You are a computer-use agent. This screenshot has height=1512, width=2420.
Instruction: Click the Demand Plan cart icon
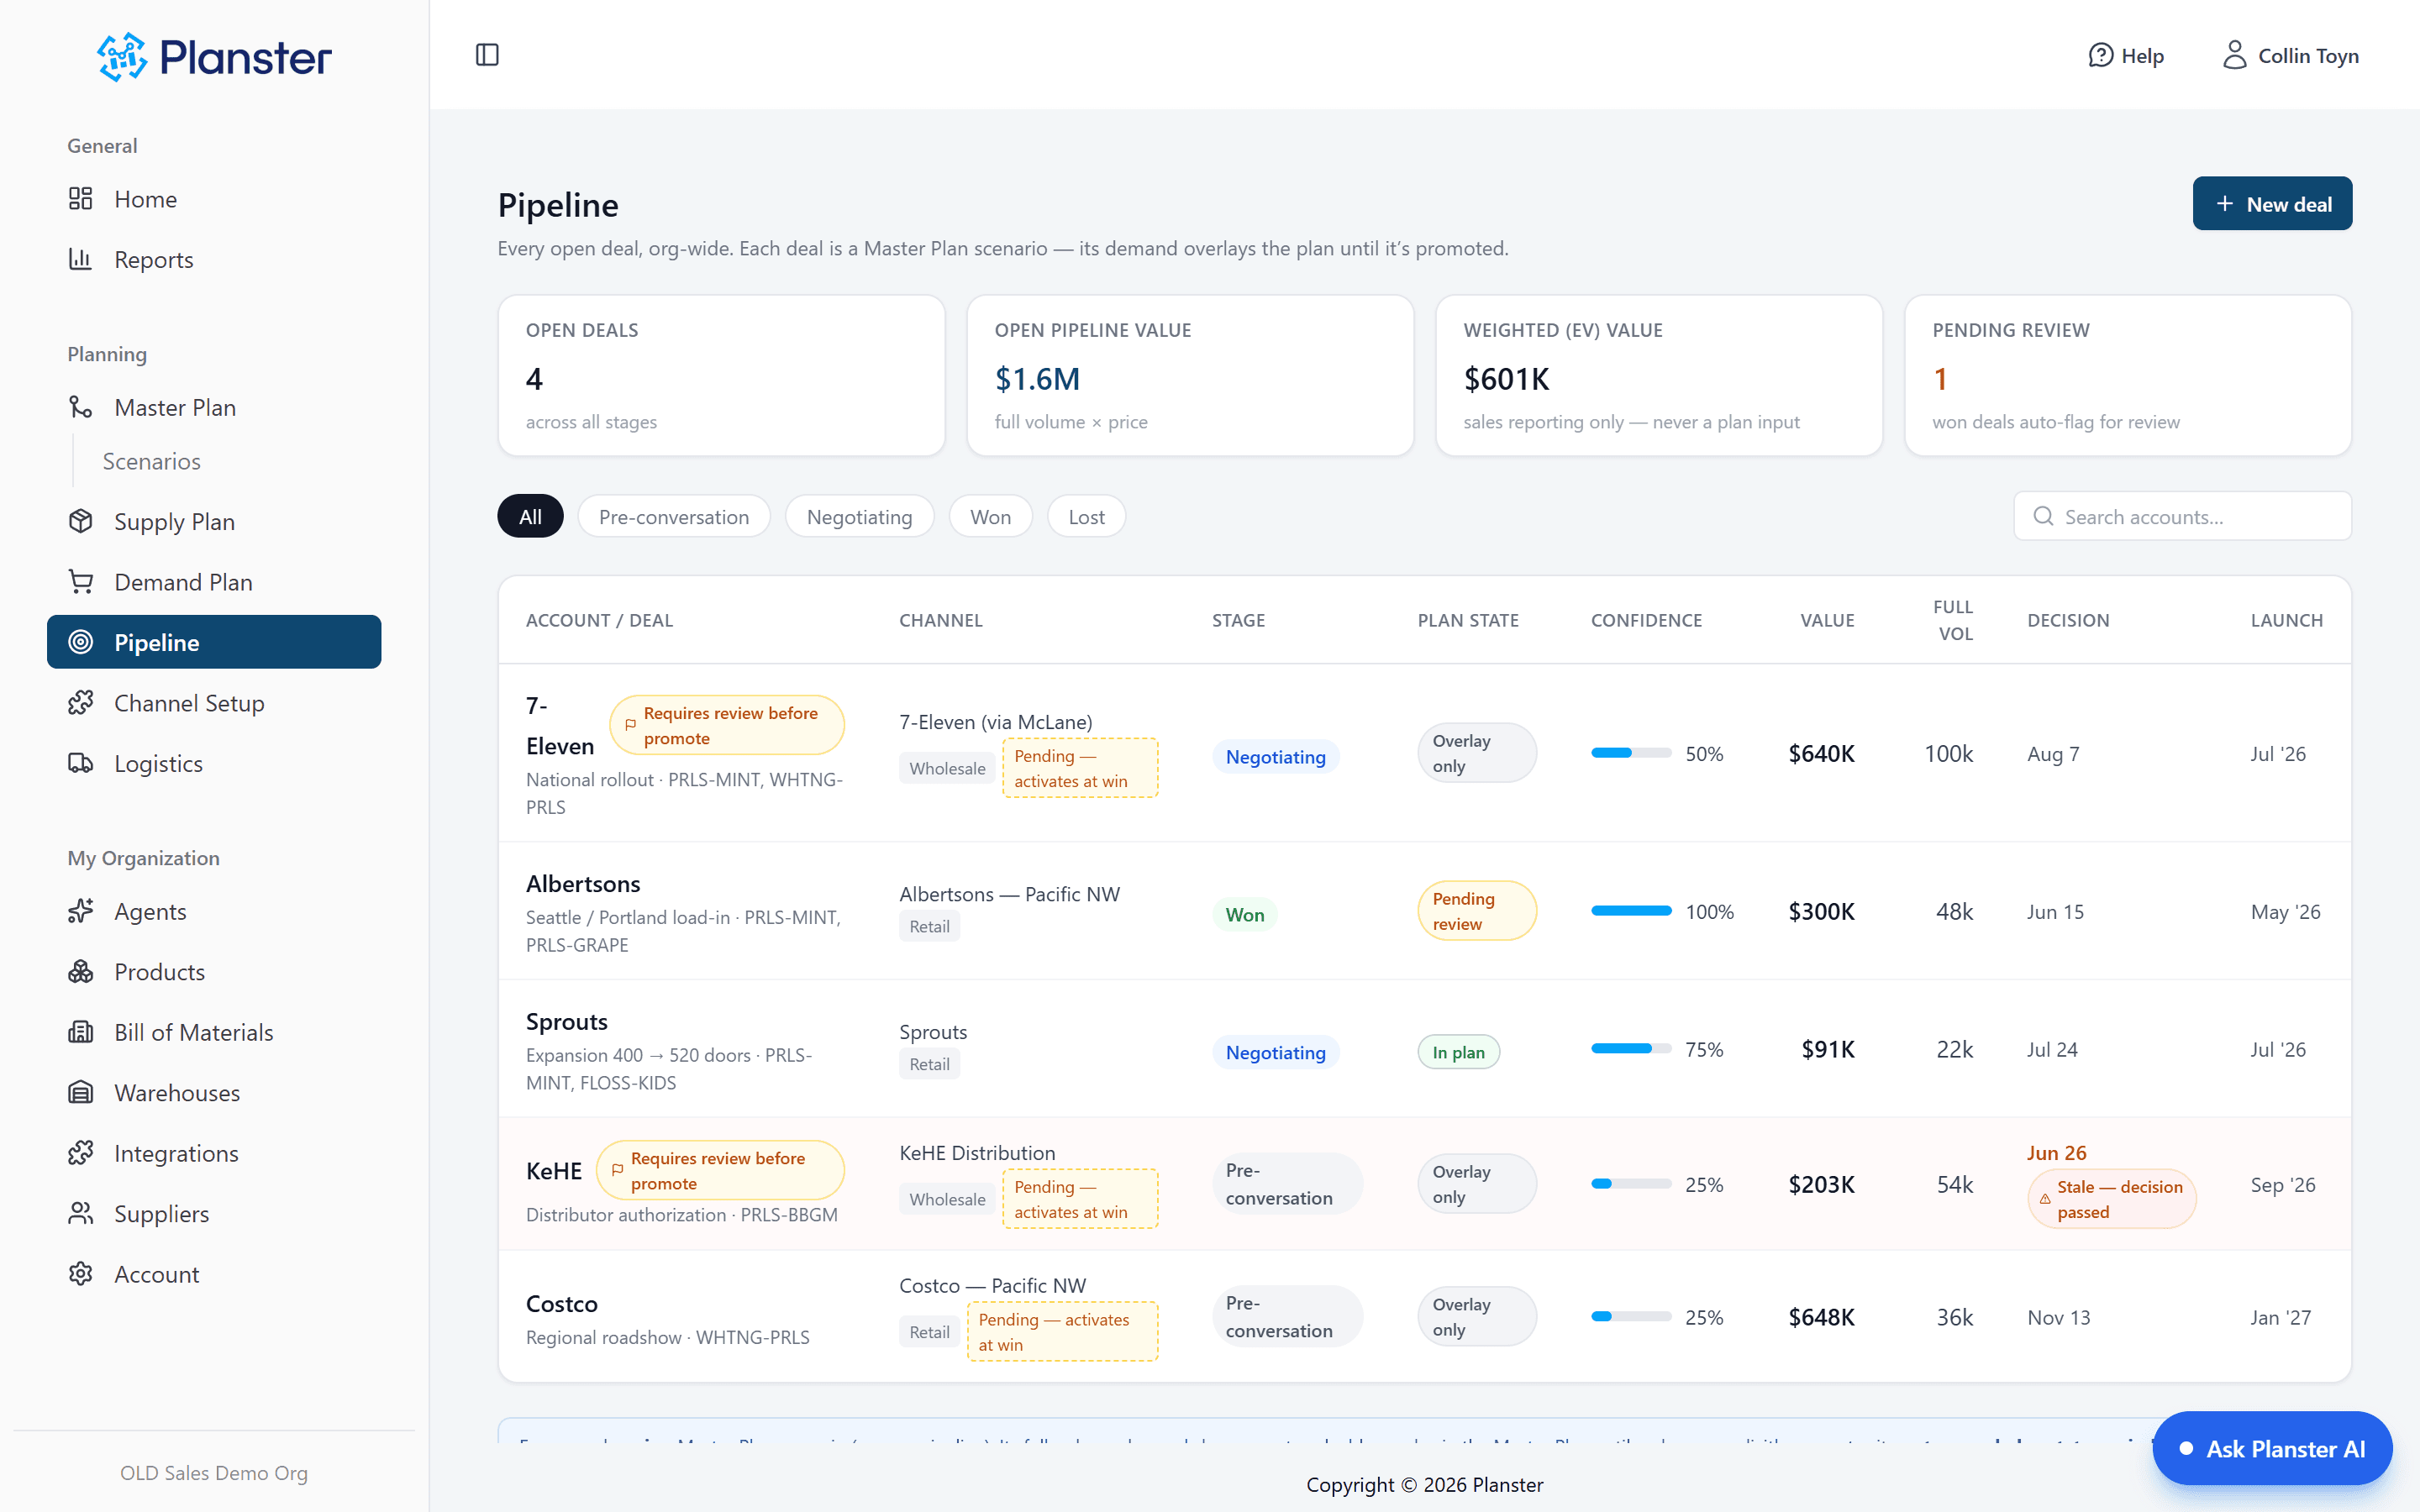[x=81, y=582]
